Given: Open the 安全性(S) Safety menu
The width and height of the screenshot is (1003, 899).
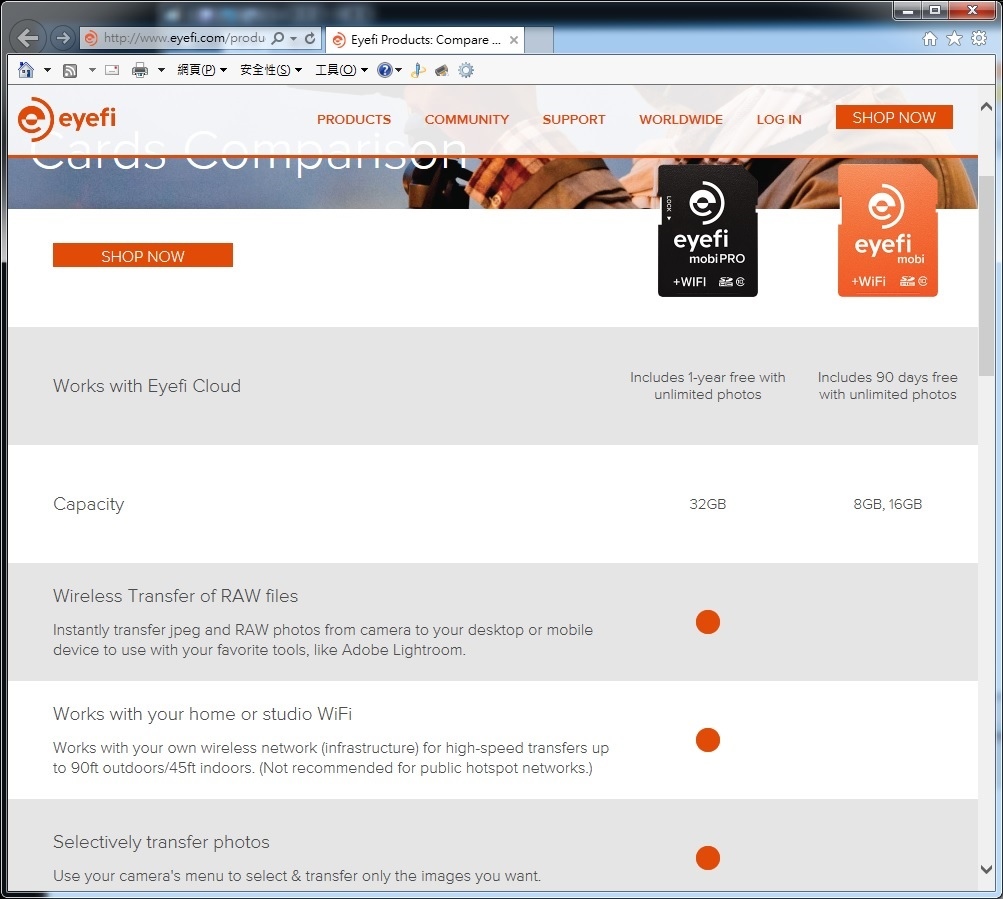Looking at the screenshot, I should click(271, 70).
